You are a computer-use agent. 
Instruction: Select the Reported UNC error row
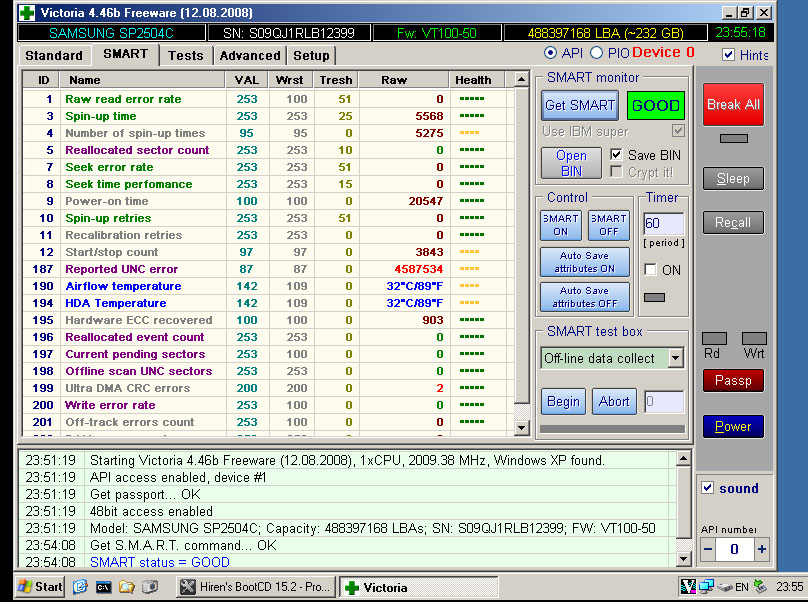click(x=268, y=269)
